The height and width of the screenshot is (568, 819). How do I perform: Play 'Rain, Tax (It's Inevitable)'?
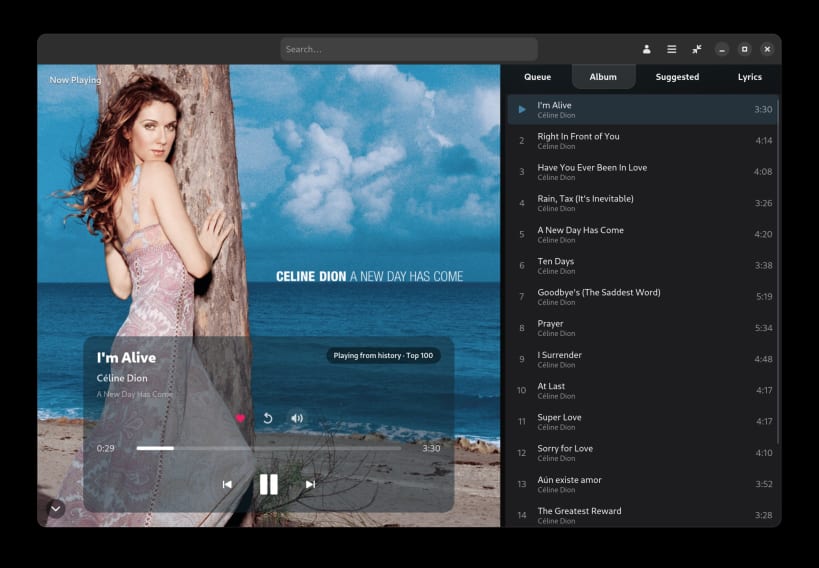[x=643, y=203]
